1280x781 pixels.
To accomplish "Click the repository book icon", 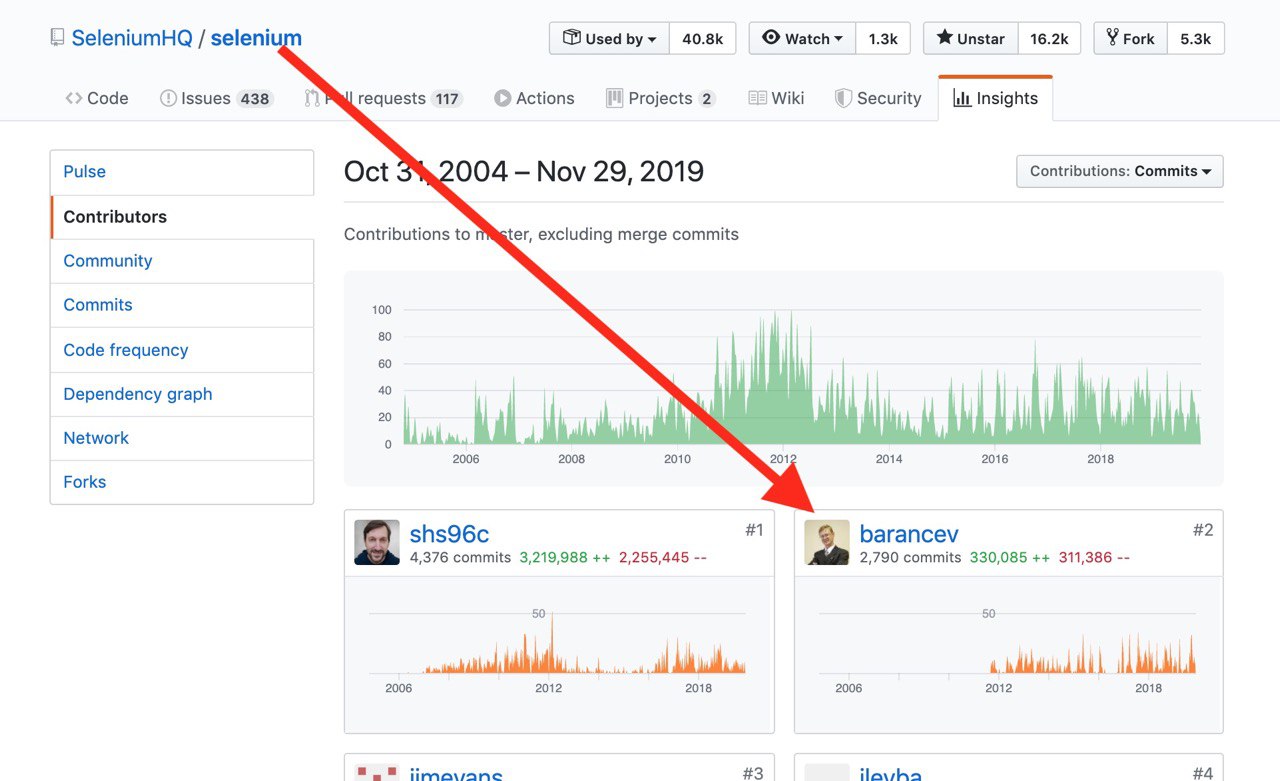I will 57,38.
